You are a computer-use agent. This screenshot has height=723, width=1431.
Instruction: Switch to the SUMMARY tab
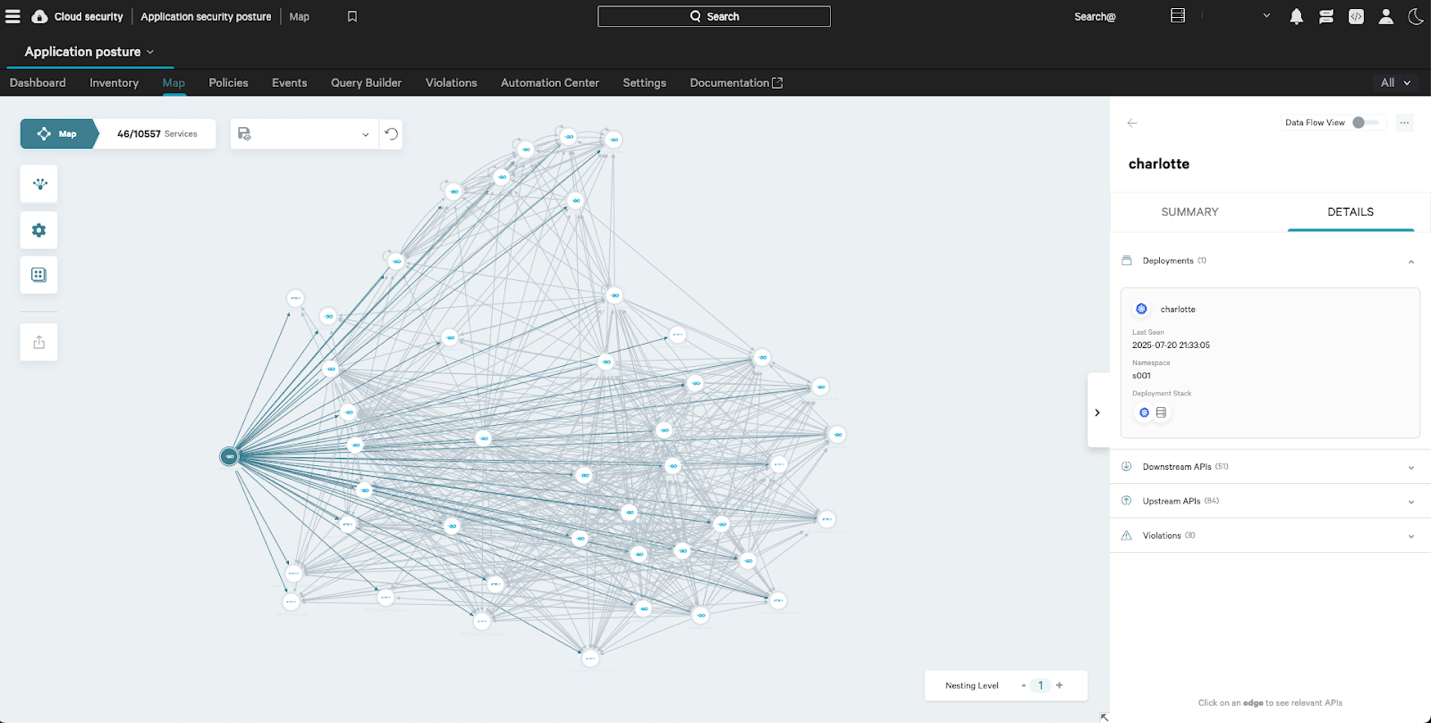click(1189, 212)
